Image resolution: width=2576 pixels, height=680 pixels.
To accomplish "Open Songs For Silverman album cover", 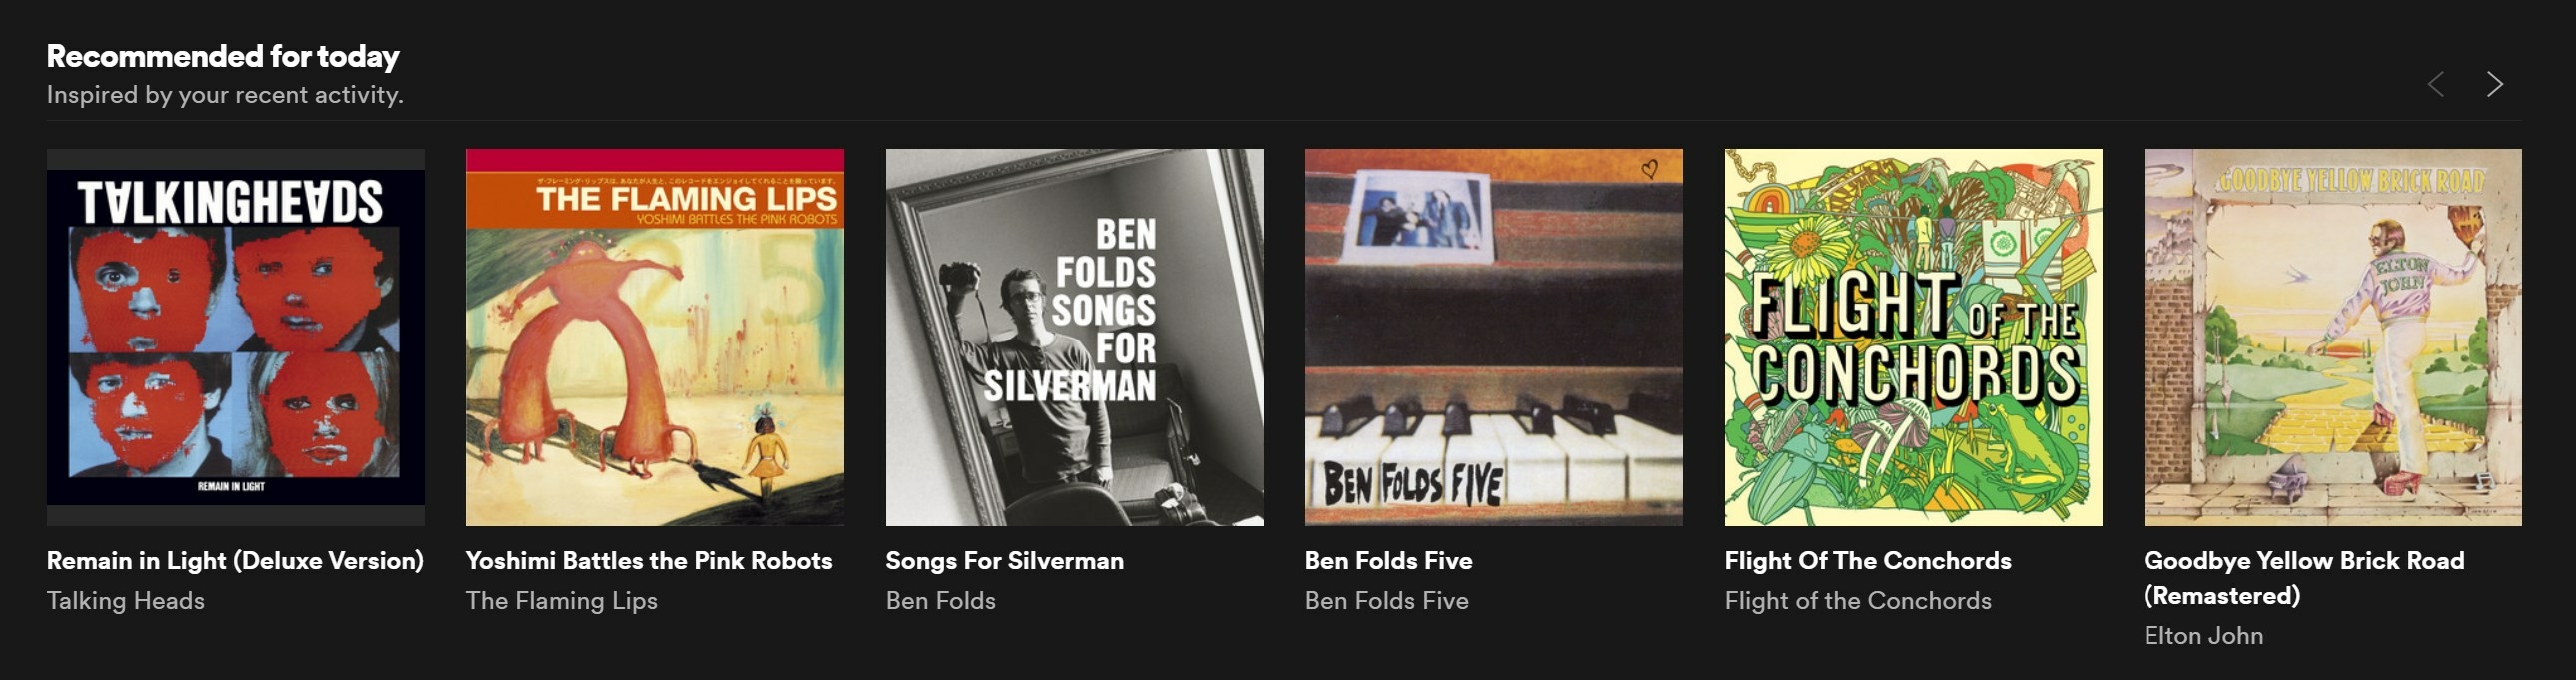I will click(x=1074, y=337).
